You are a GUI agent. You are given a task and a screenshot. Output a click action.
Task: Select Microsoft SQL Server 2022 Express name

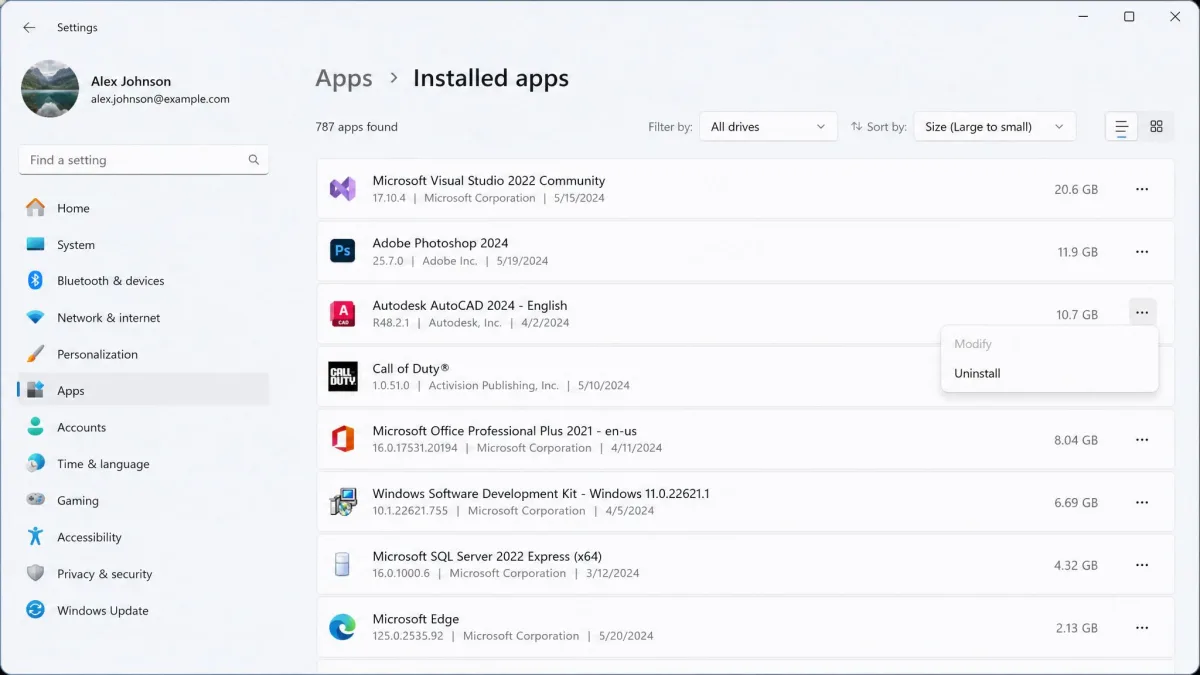[x=487, y=556]
